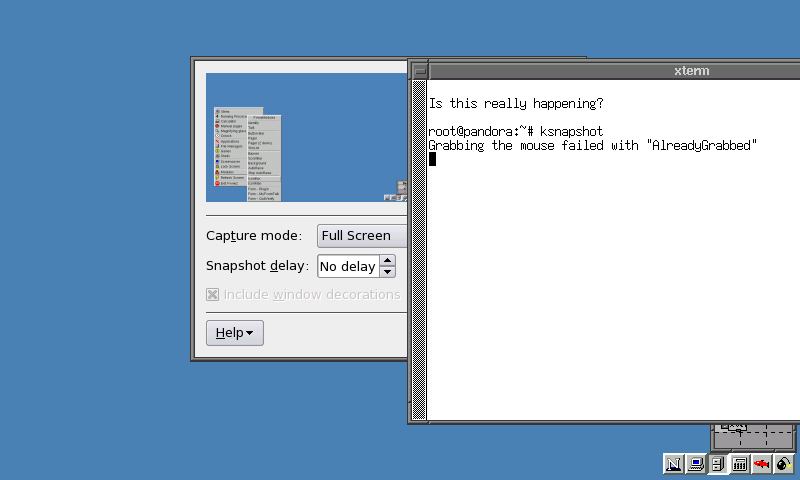Click the file cabinet launcher icon
This screenshot has height=480, width=800.
(x=718, y=464)
